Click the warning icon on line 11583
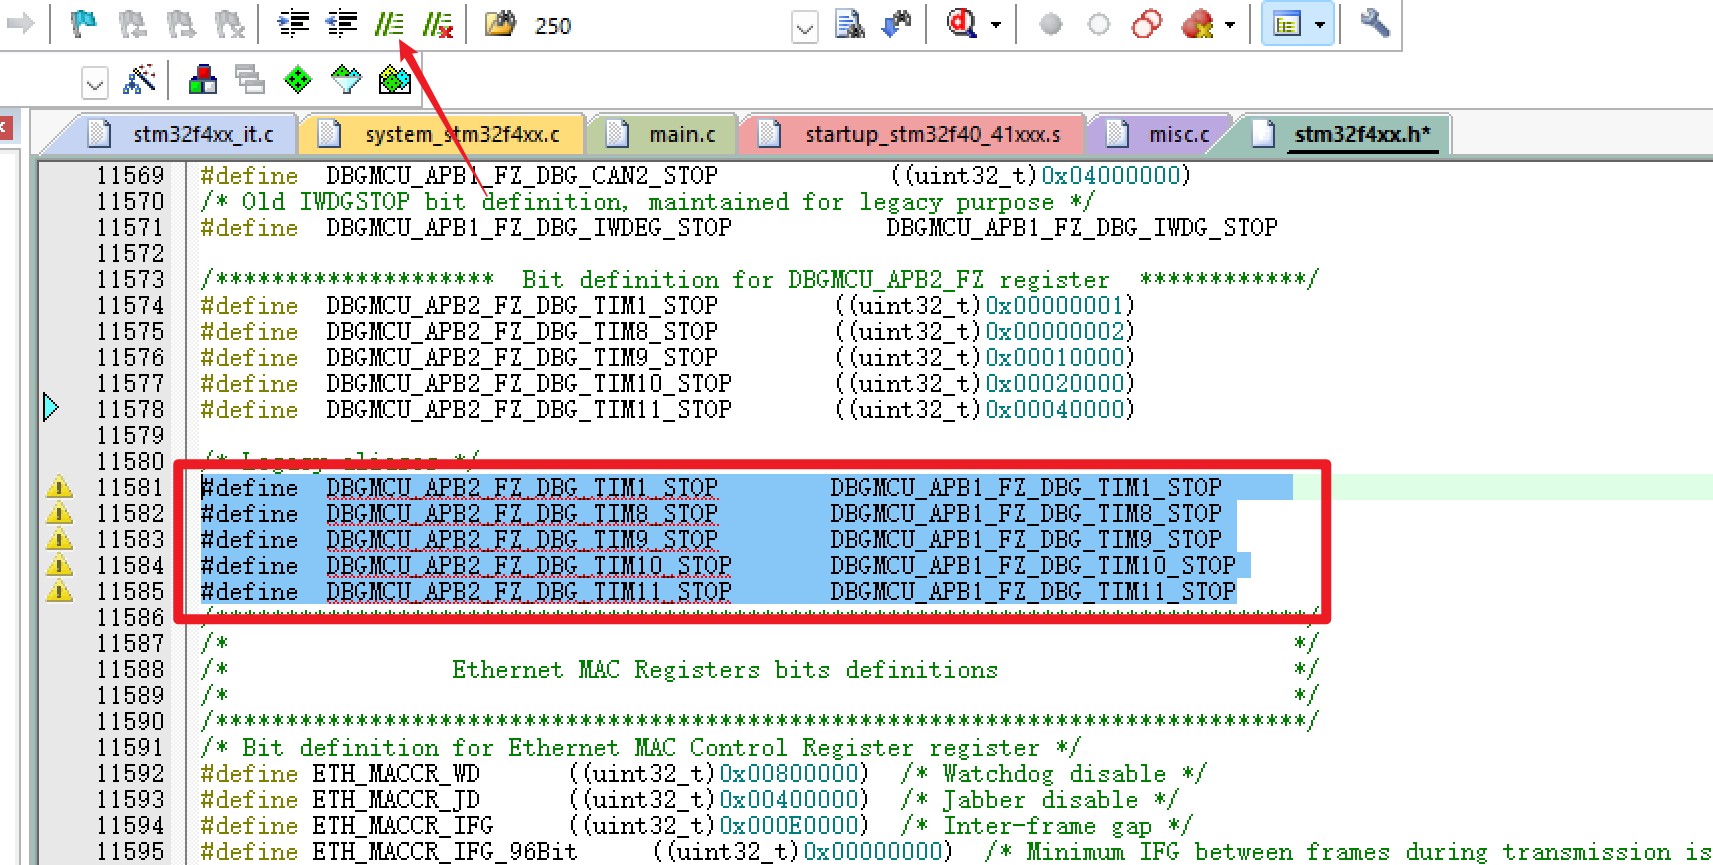 (x=59, y=539)
